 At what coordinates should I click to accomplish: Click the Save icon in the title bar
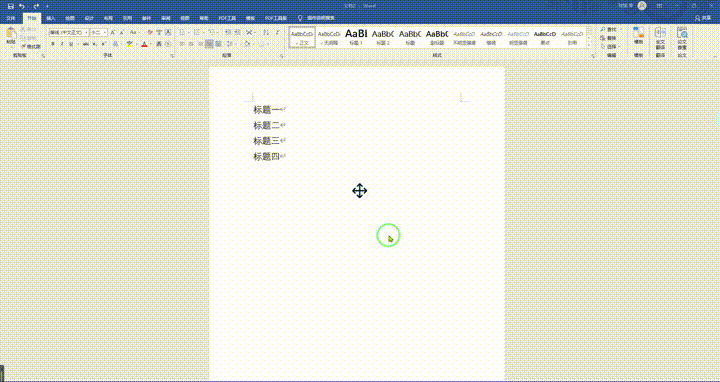click(10, 6)
